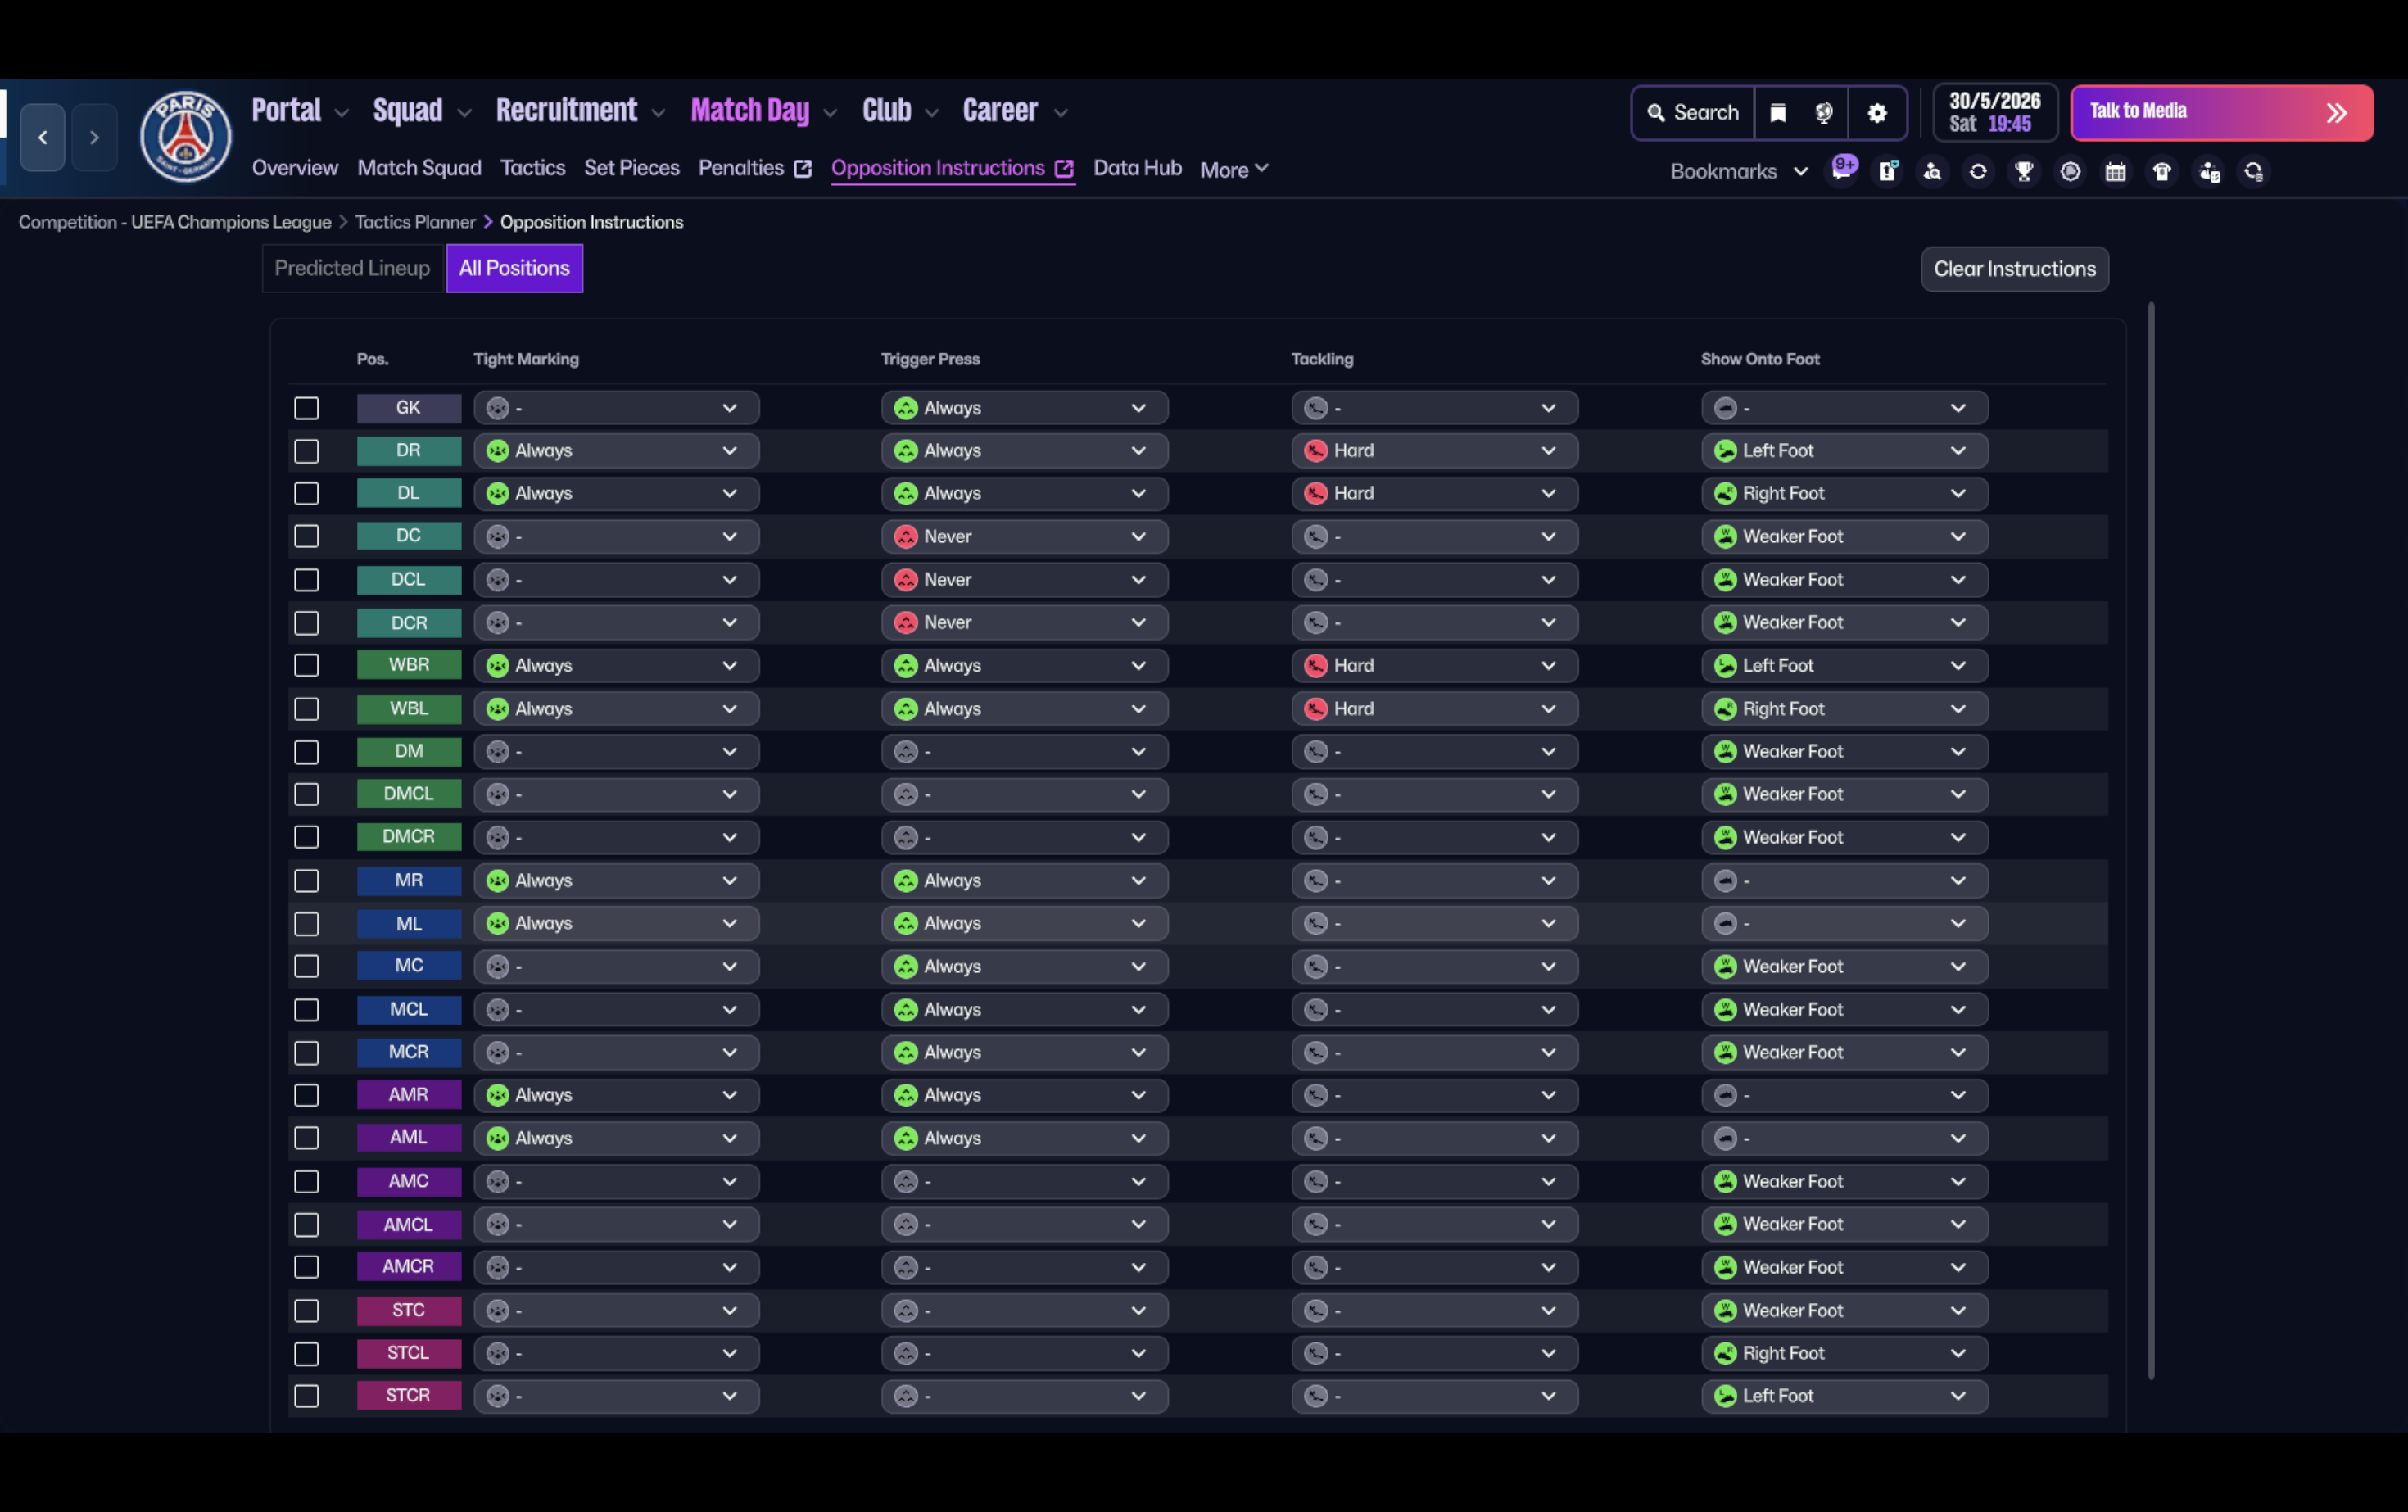Open the settings gear icon

click(x=1877, y=113)
